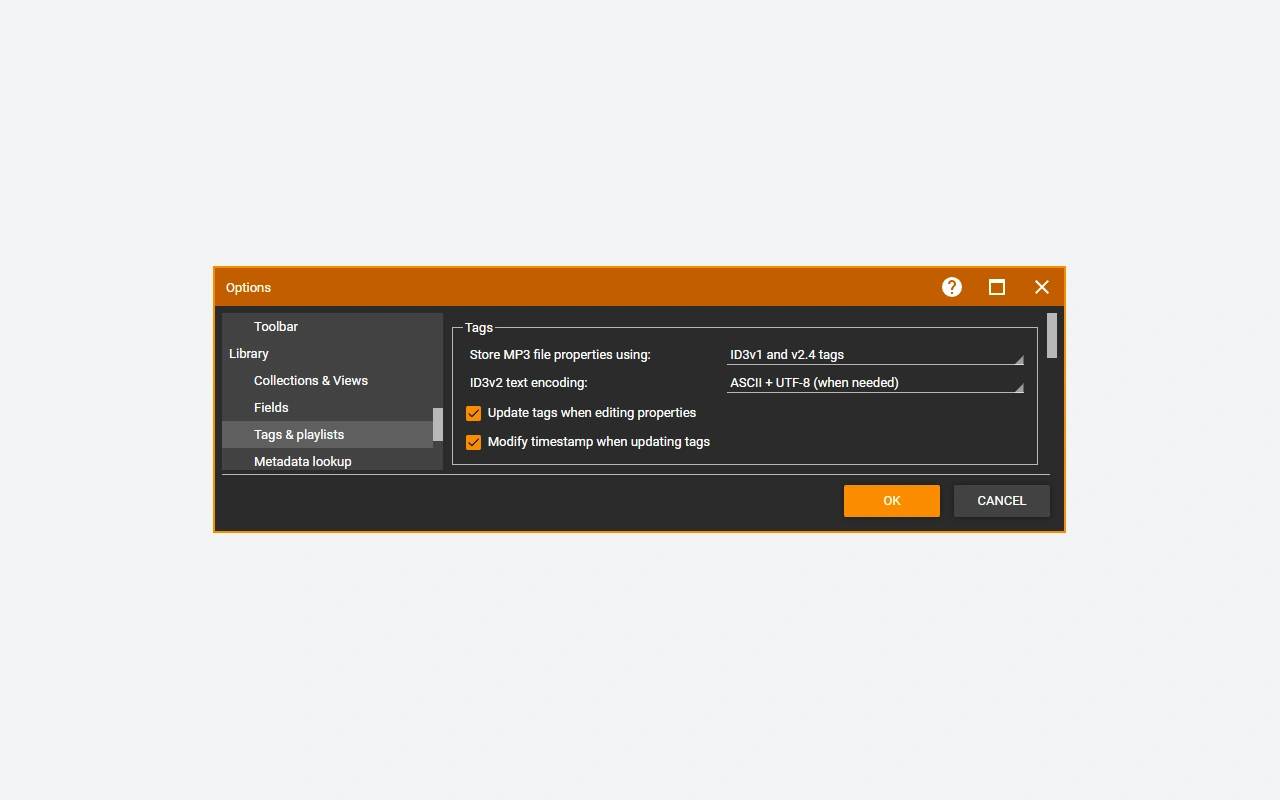The image size is (1280, 800).
Task: Open the Store MP3 file properties dropdown
Action: 875,355
